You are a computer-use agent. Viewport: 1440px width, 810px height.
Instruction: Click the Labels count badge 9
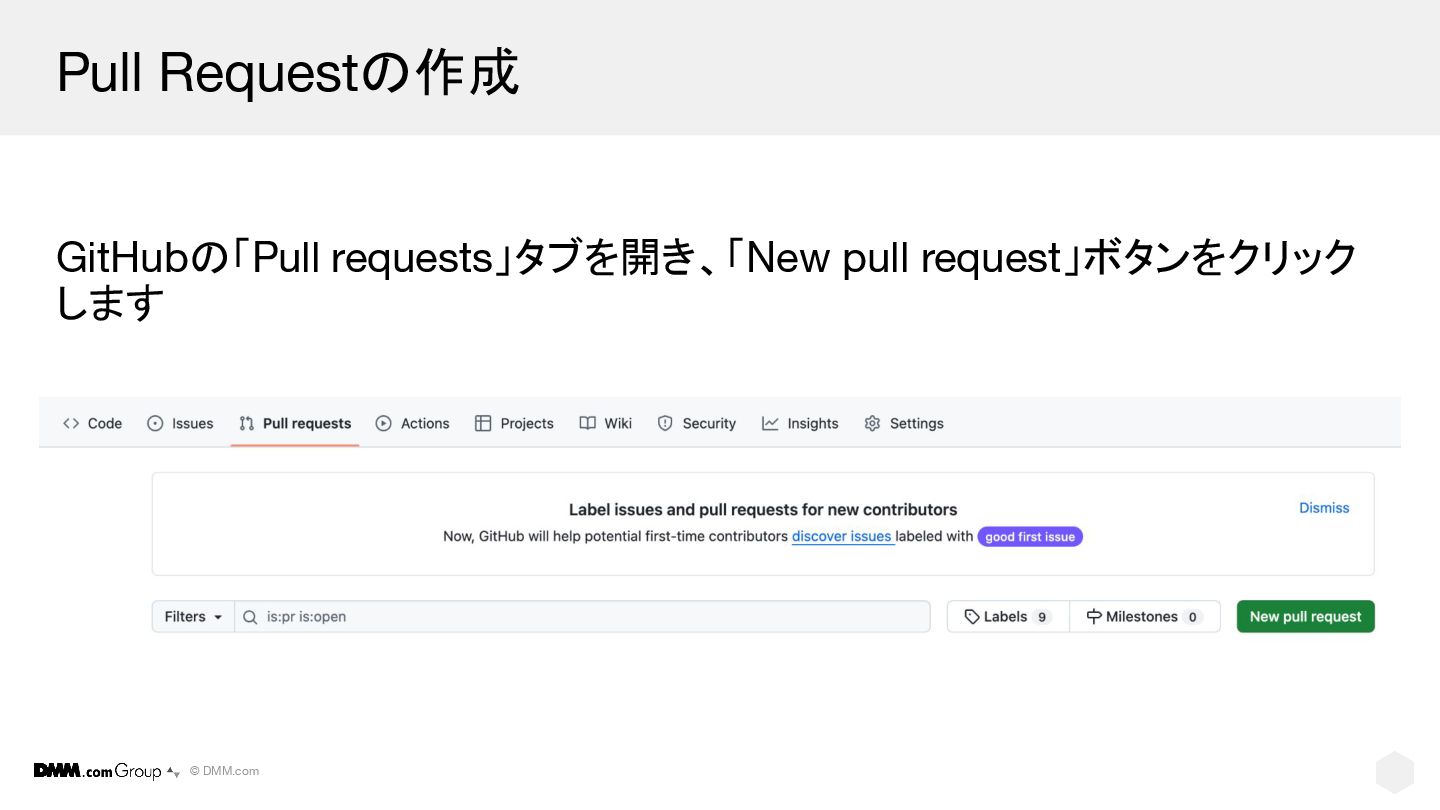point(1042,617)
